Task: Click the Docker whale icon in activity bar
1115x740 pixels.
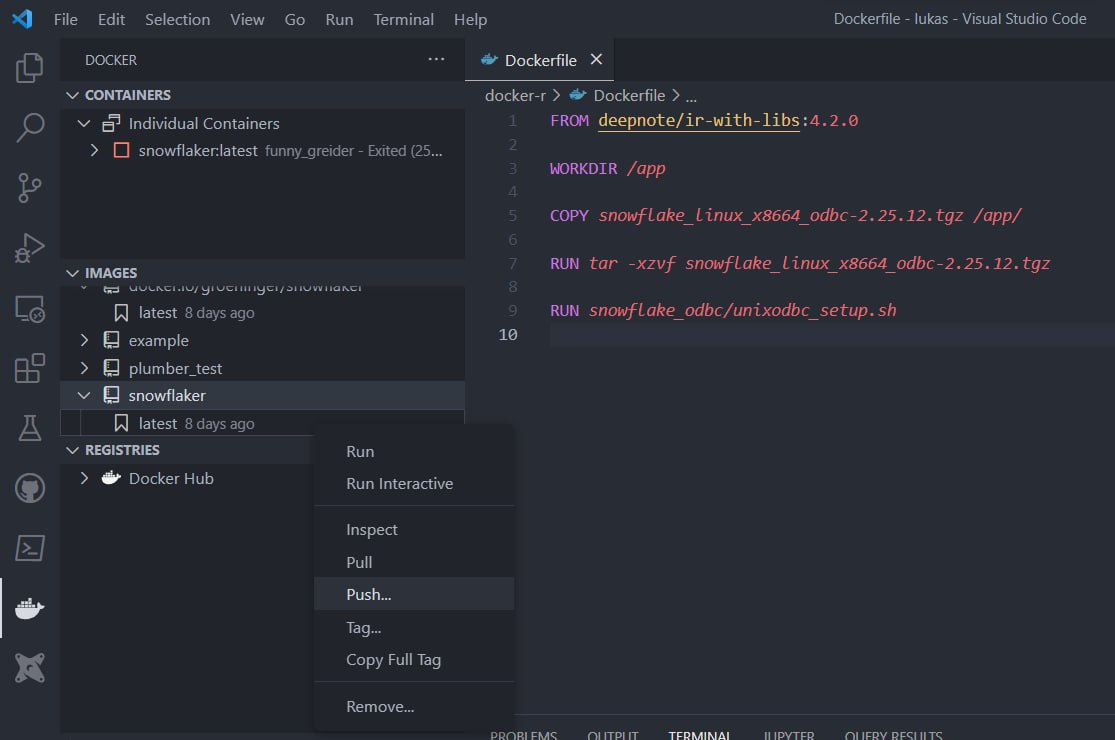Action: pyautogui.click(x=29, y=608)
